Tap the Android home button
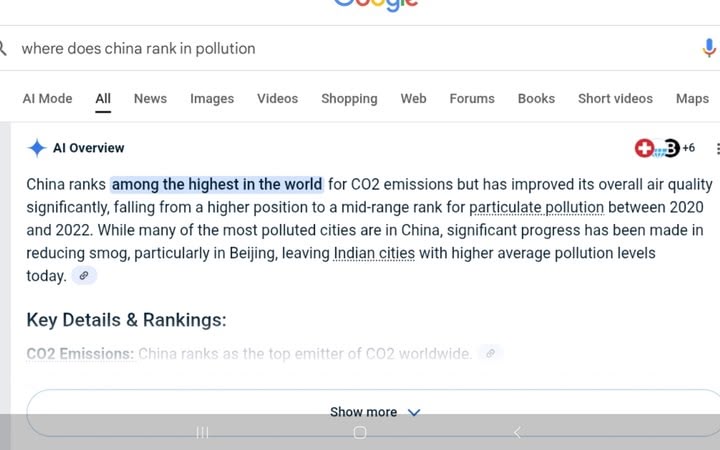720x450 pixels. (360, 432)
